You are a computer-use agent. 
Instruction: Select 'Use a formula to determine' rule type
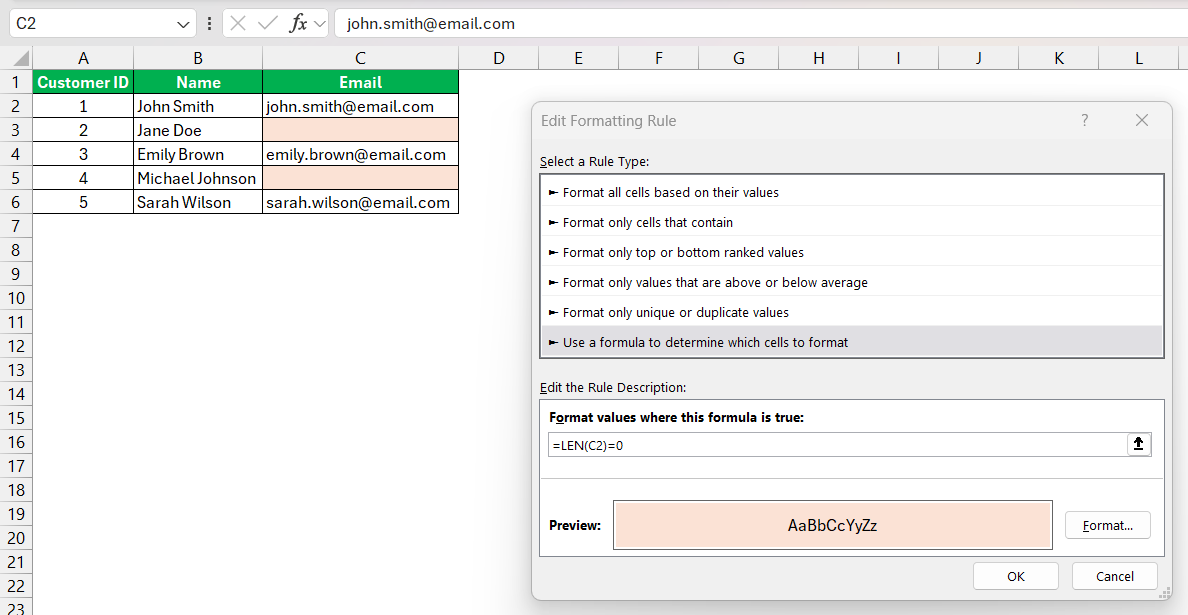tap(852, 342)
